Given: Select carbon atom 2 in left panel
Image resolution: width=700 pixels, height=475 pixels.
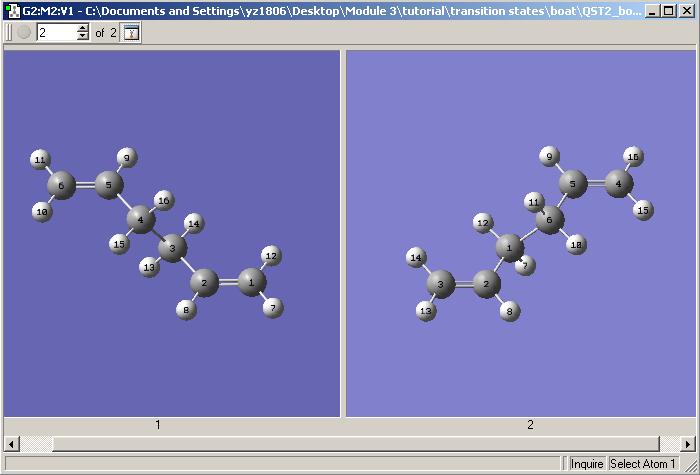Looking at the screenshot, I should [x=204, y=283].
